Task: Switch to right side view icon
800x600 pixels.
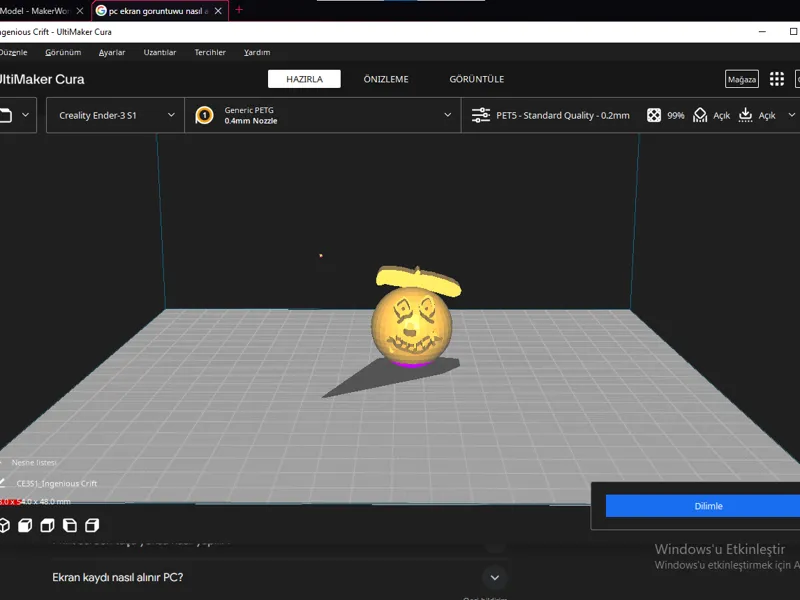Action: click(x=92, y=525)
